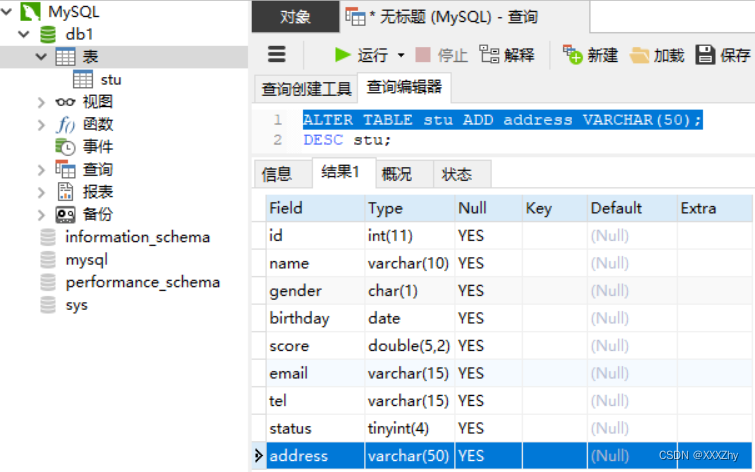Screen dimensions: 755x472
Task: Select the 无标题 (MySQL) - 查询 tab
Action: click(x=464, y=17)
